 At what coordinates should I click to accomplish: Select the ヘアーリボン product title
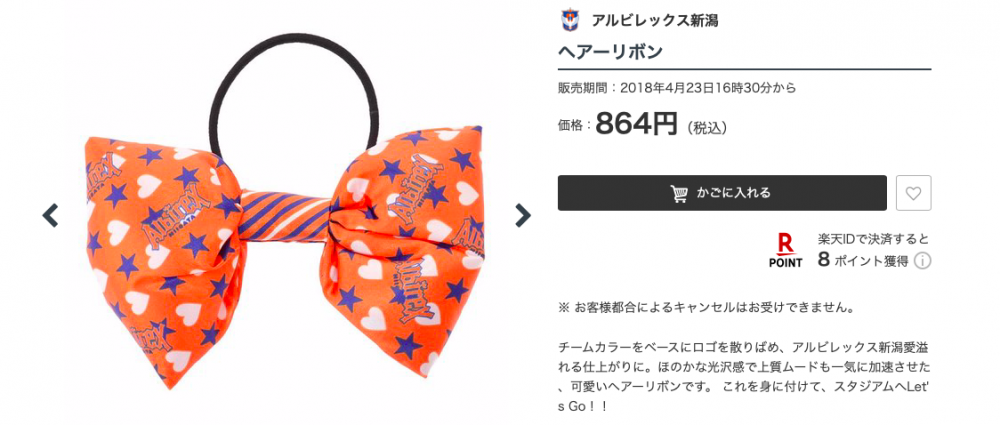(x=610, y=52)
